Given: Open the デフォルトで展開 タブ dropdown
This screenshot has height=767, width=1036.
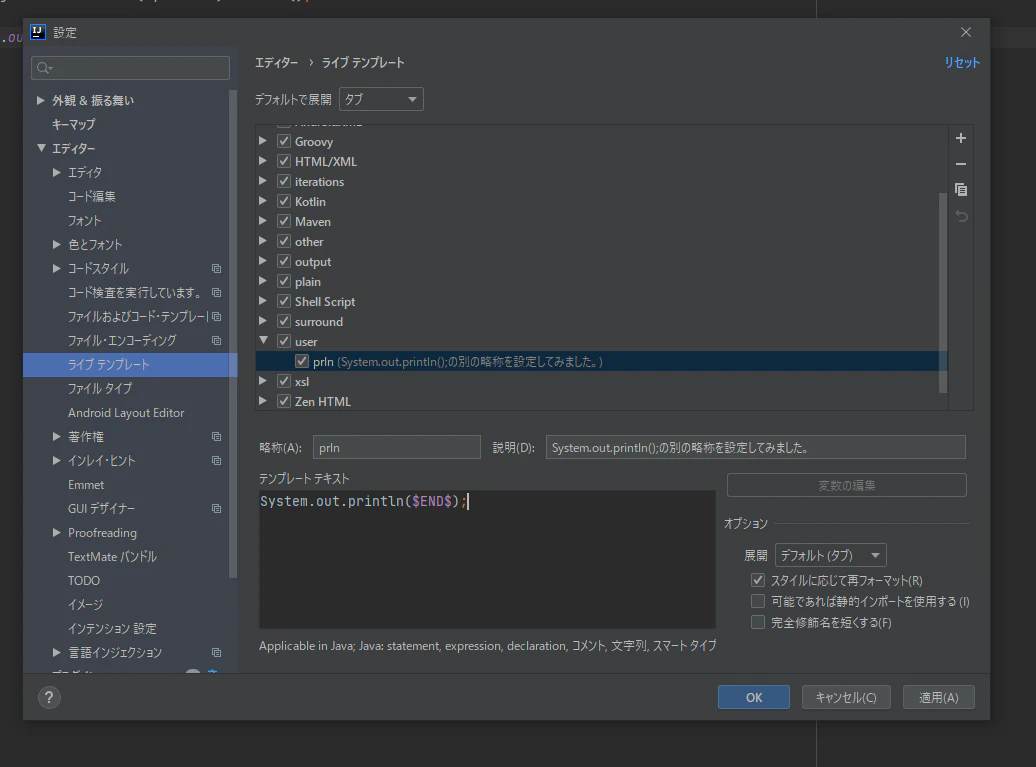Looking at the screenshot, I should tap(381, 99).
